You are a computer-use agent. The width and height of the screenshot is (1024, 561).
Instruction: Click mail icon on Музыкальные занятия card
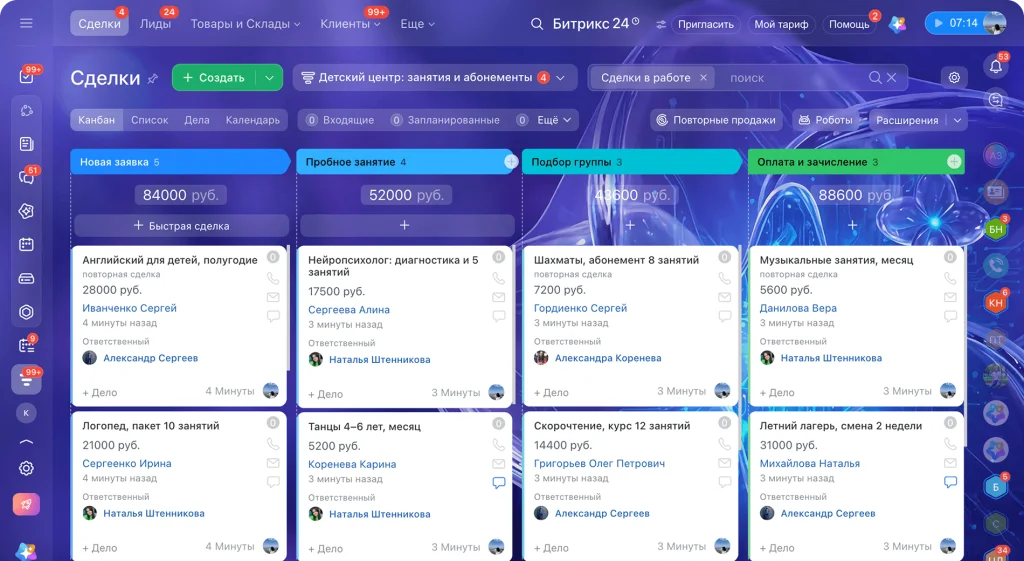pyautogui.click(x=950, y=297)
